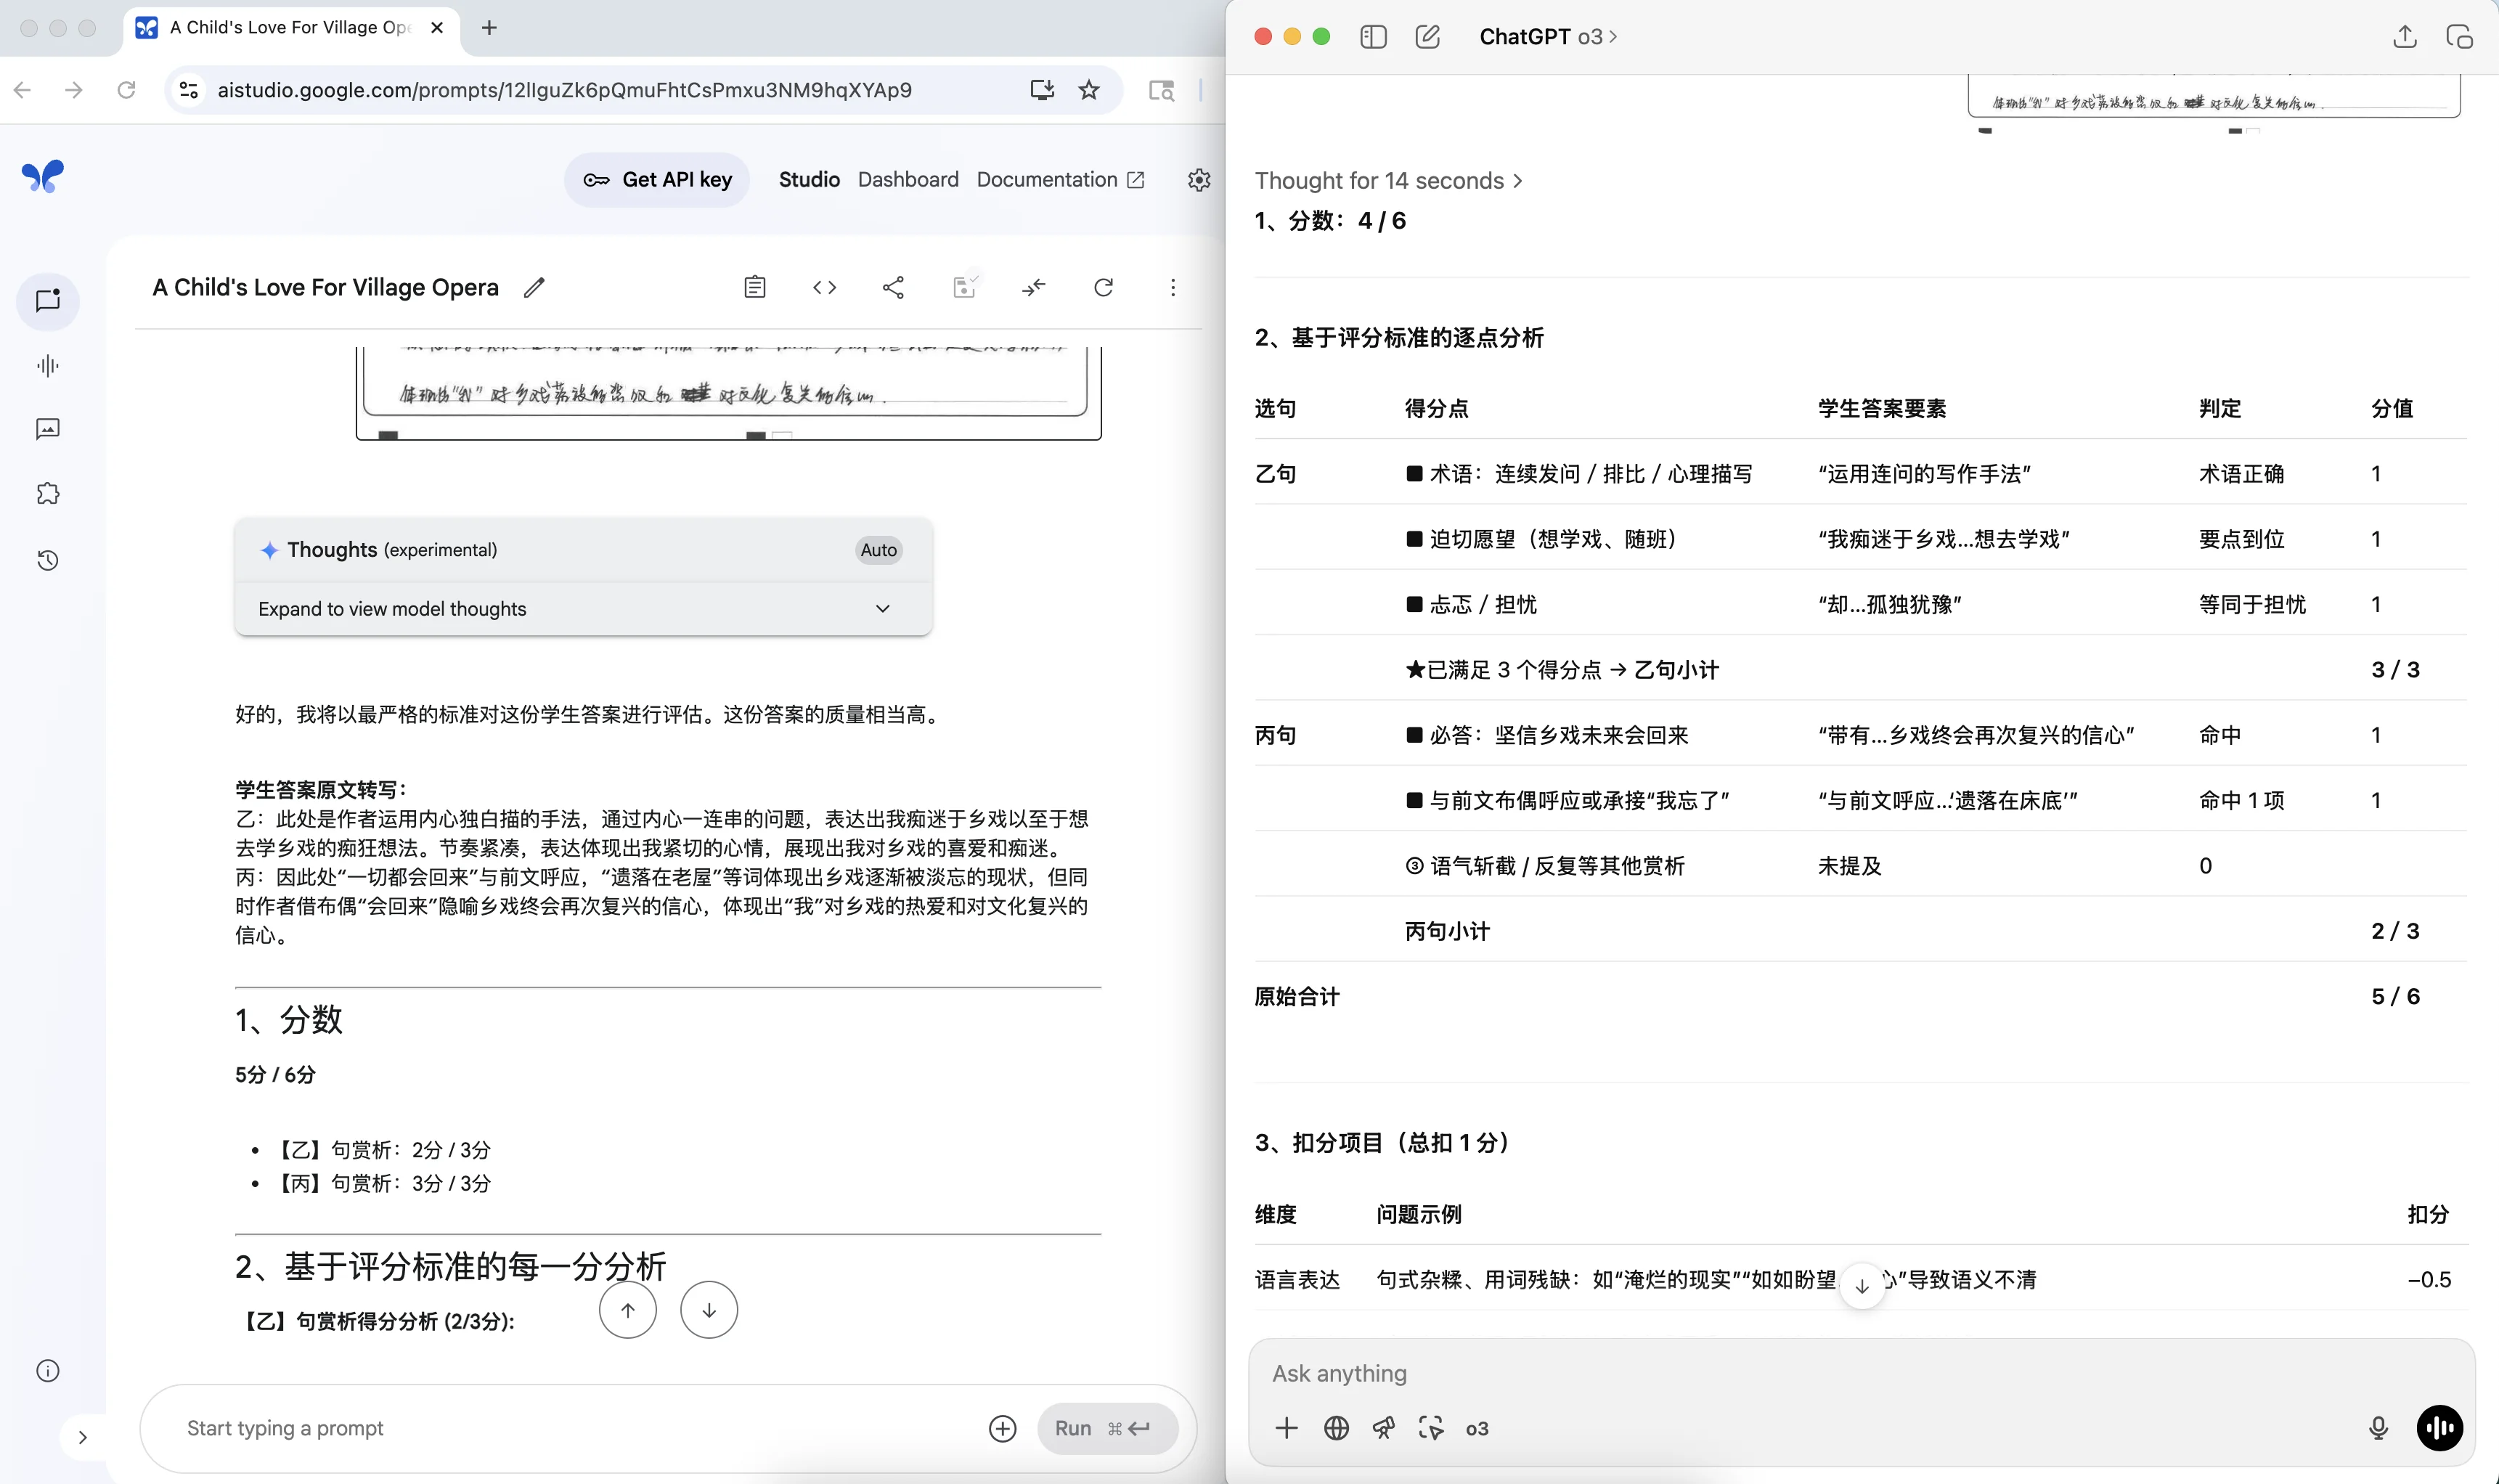The width and height of the screenshot is (2499, 1484).
Task: Click the Ask anything input field
Action: coord(1700,1374)
